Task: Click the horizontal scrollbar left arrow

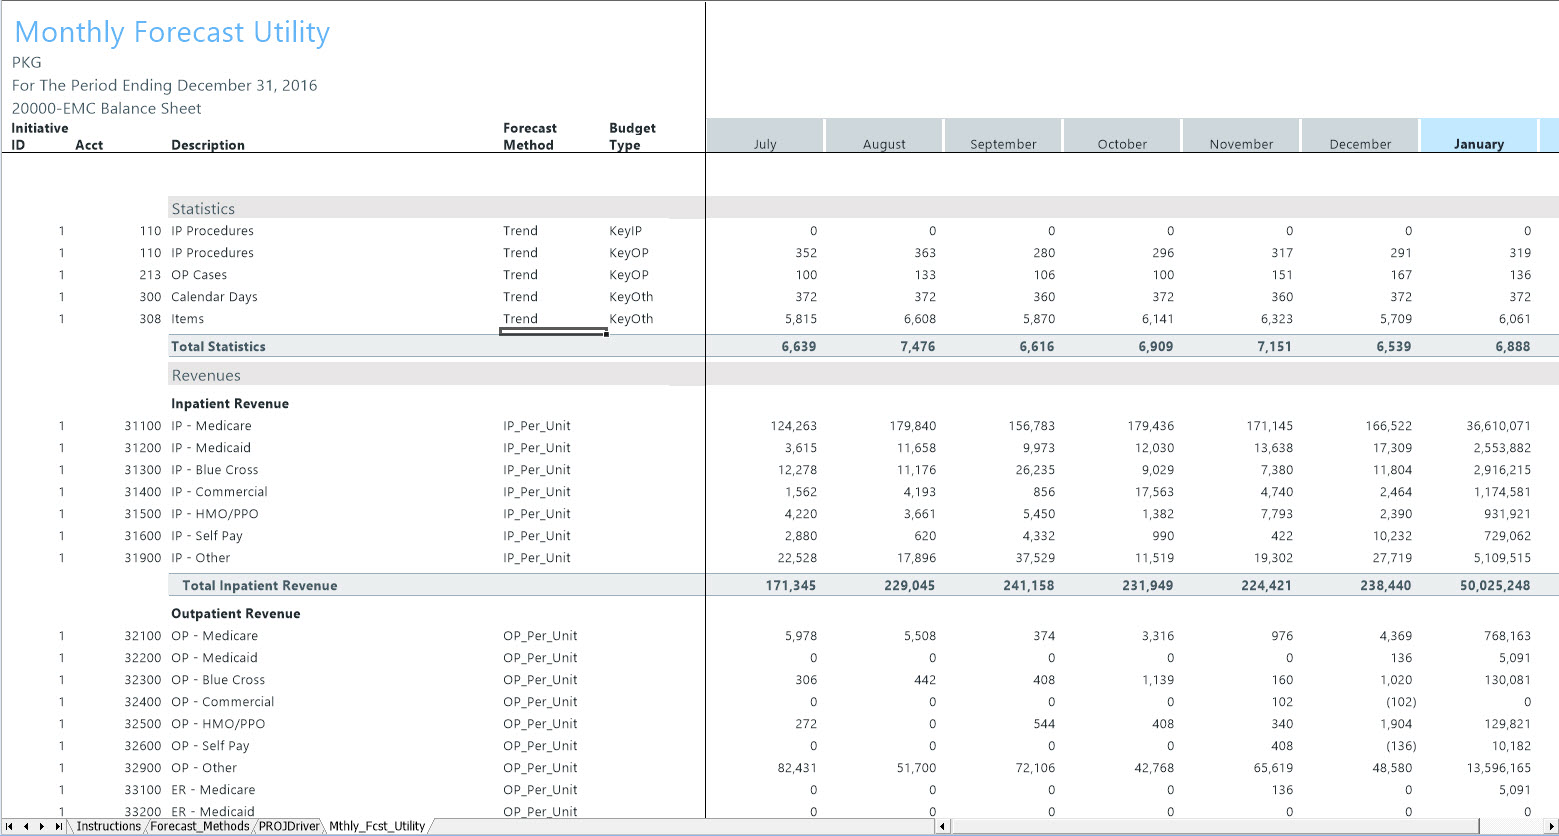Action: point(942,827)
